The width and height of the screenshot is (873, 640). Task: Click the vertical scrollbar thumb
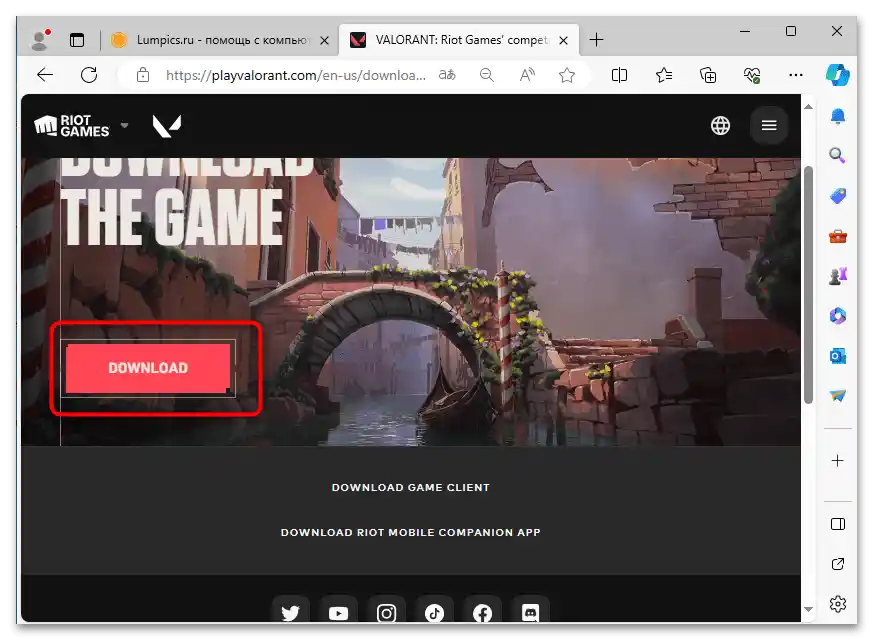[x=808, y=284]
